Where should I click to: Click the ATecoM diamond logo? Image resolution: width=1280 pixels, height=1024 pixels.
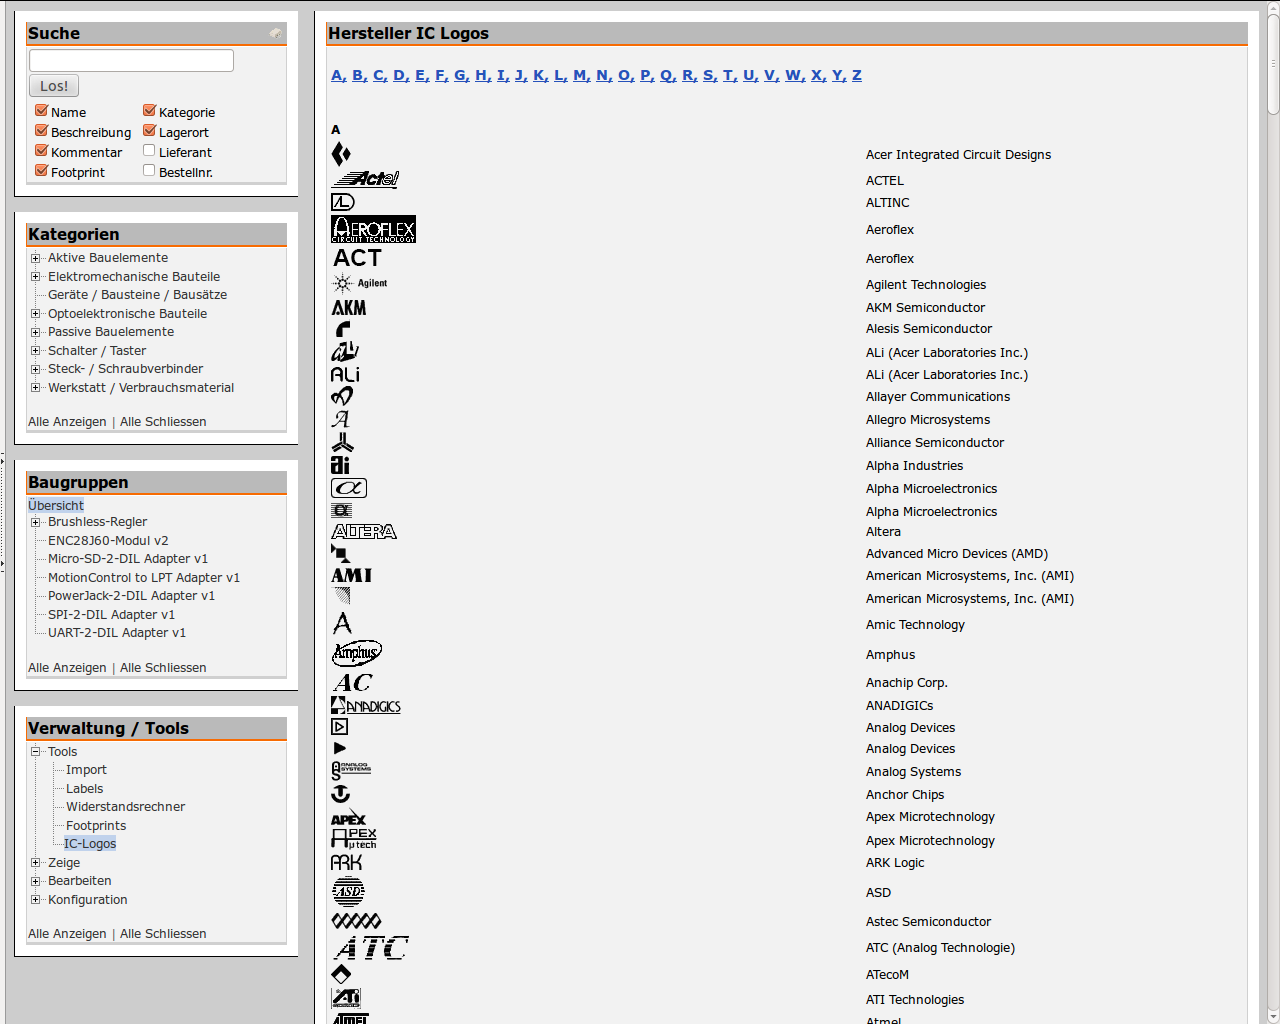(x=341, y=974)
